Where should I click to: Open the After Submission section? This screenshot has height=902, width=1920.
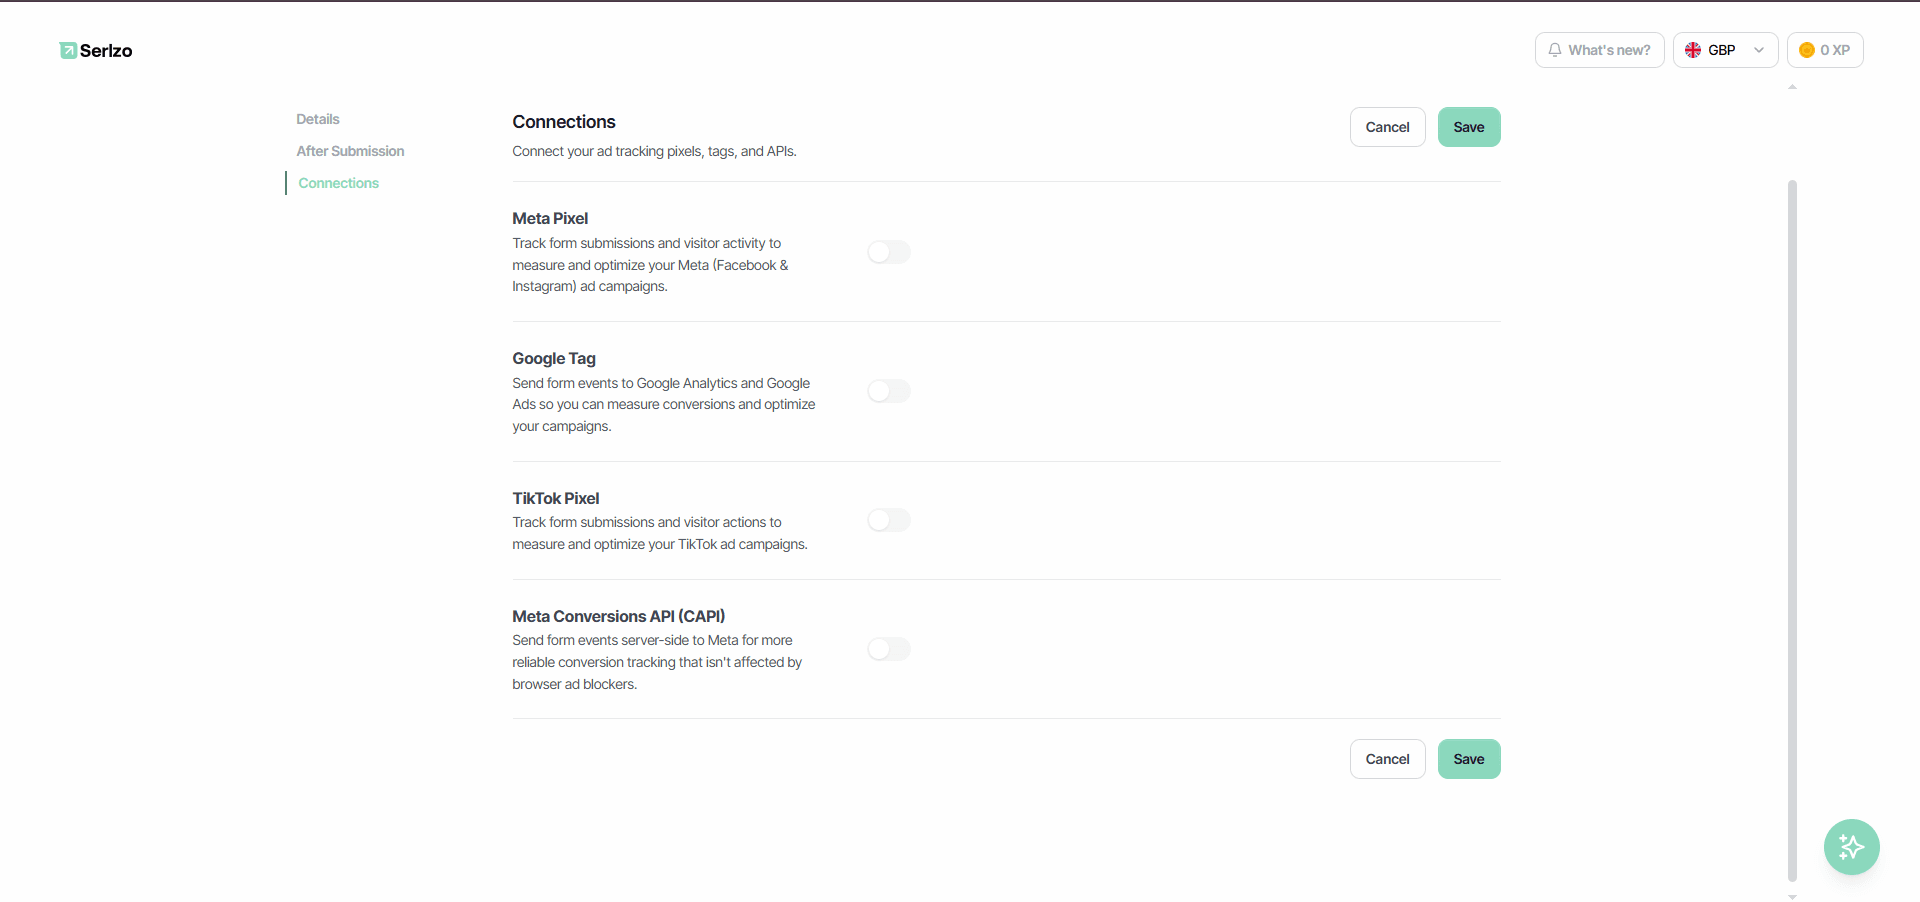[350, 151]
